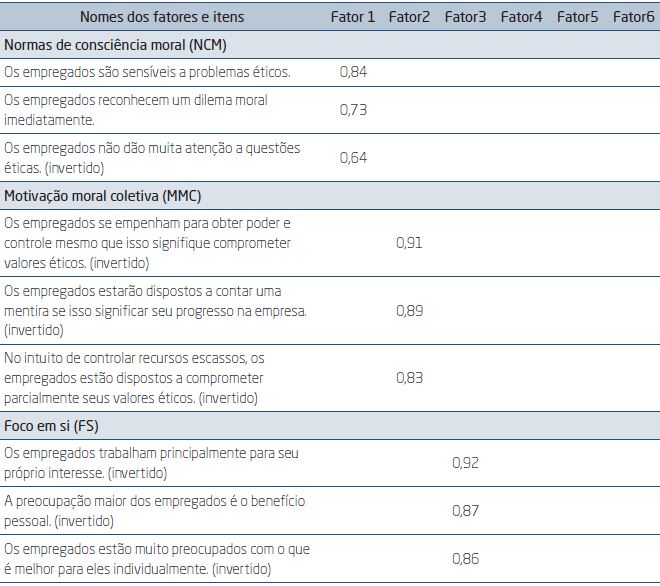Select the 0,91 loading value
This screenshot has height=586, width=660.
[410, 242]
